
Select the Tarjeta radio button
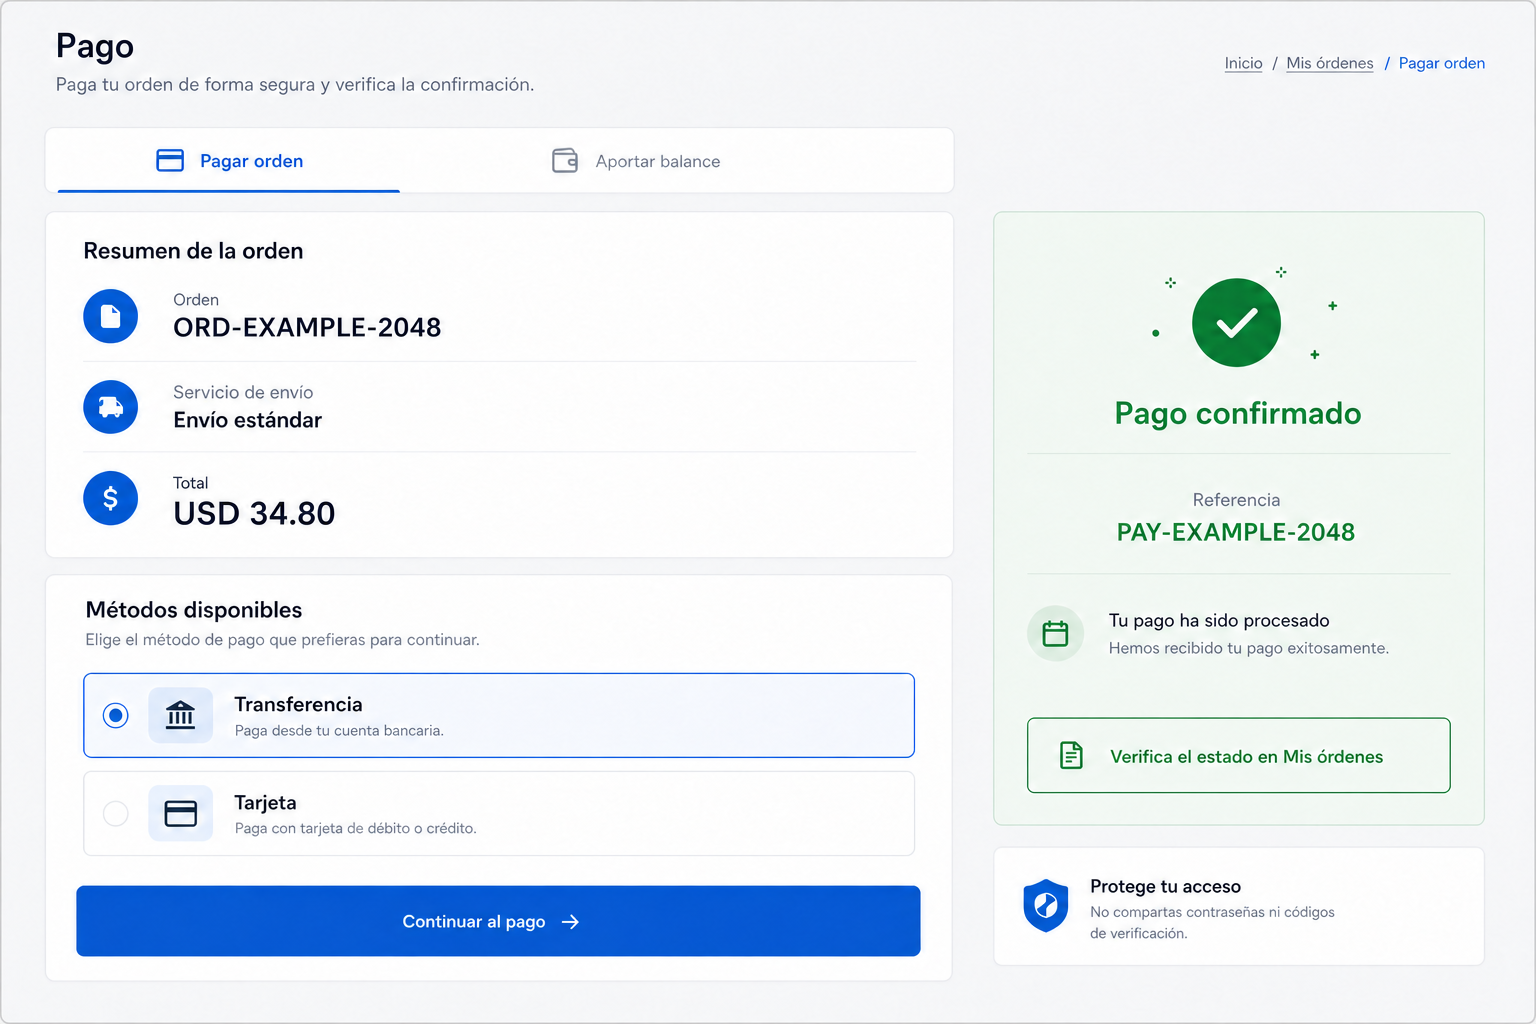click(x=116, y=813)
